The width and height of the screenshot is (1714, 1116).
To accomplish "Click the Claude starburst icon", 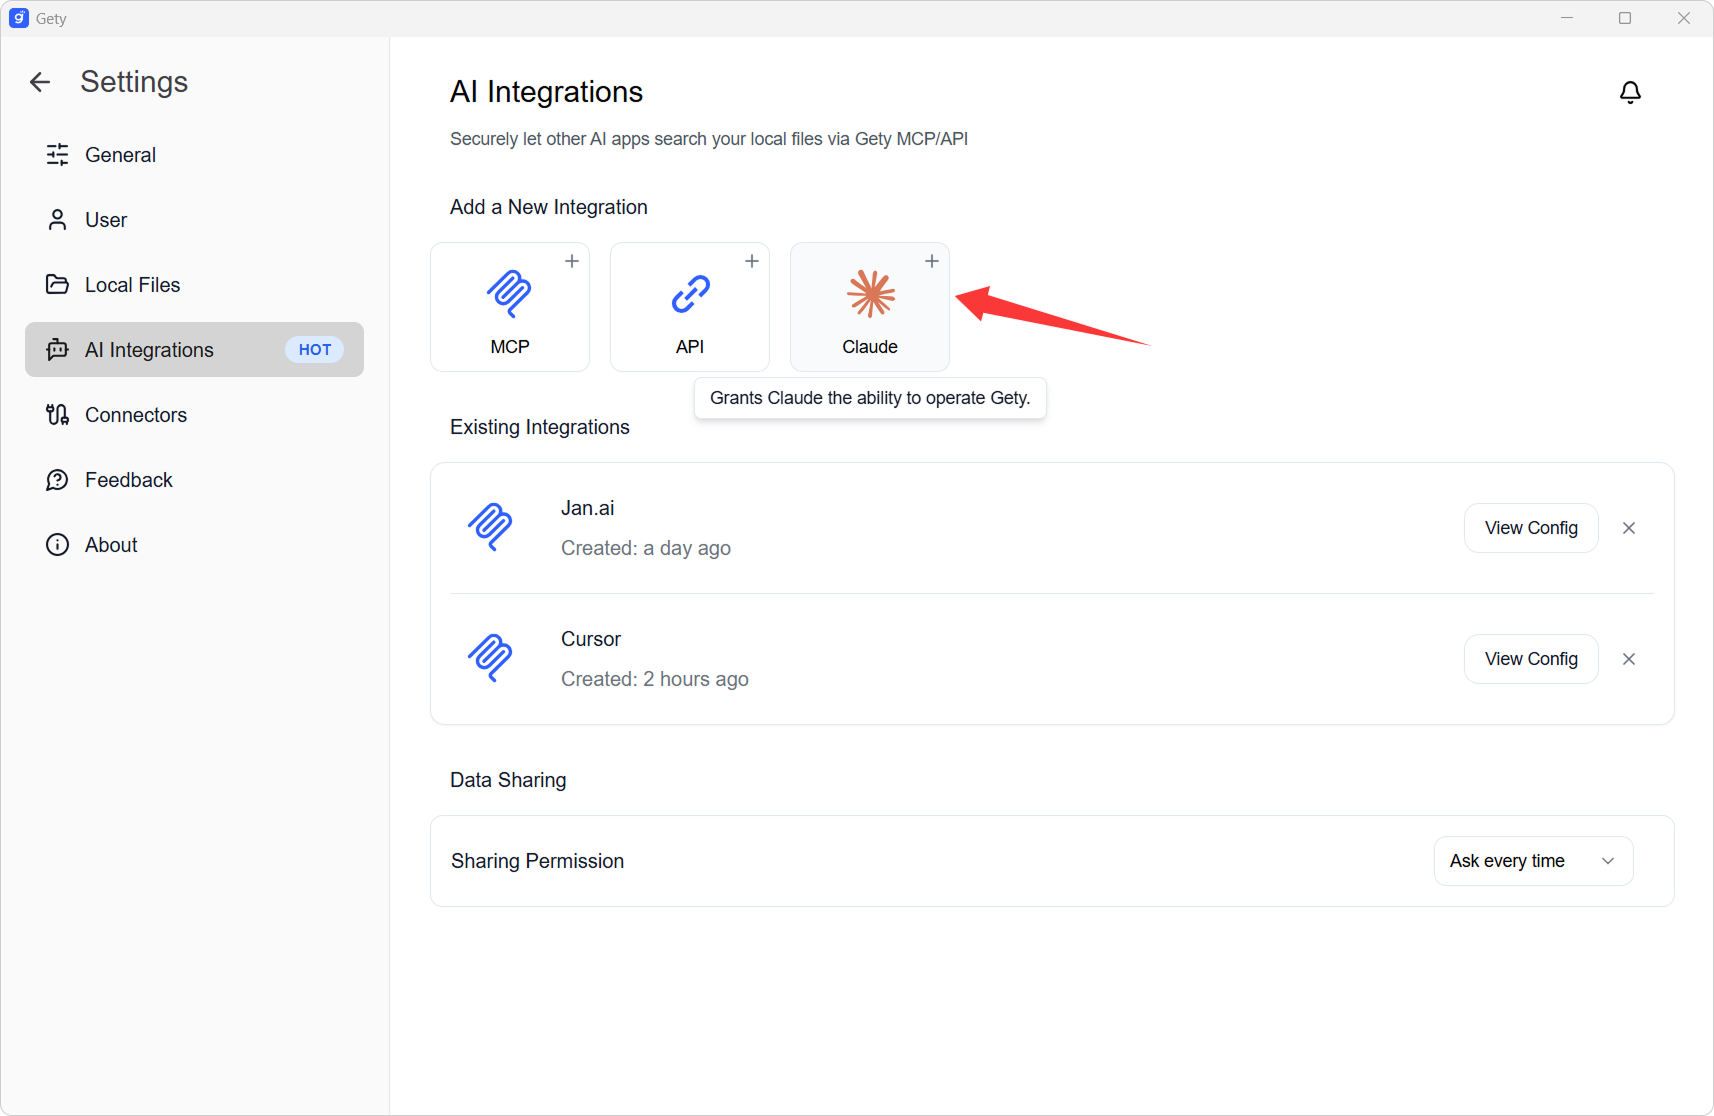I will pos(870,294).
